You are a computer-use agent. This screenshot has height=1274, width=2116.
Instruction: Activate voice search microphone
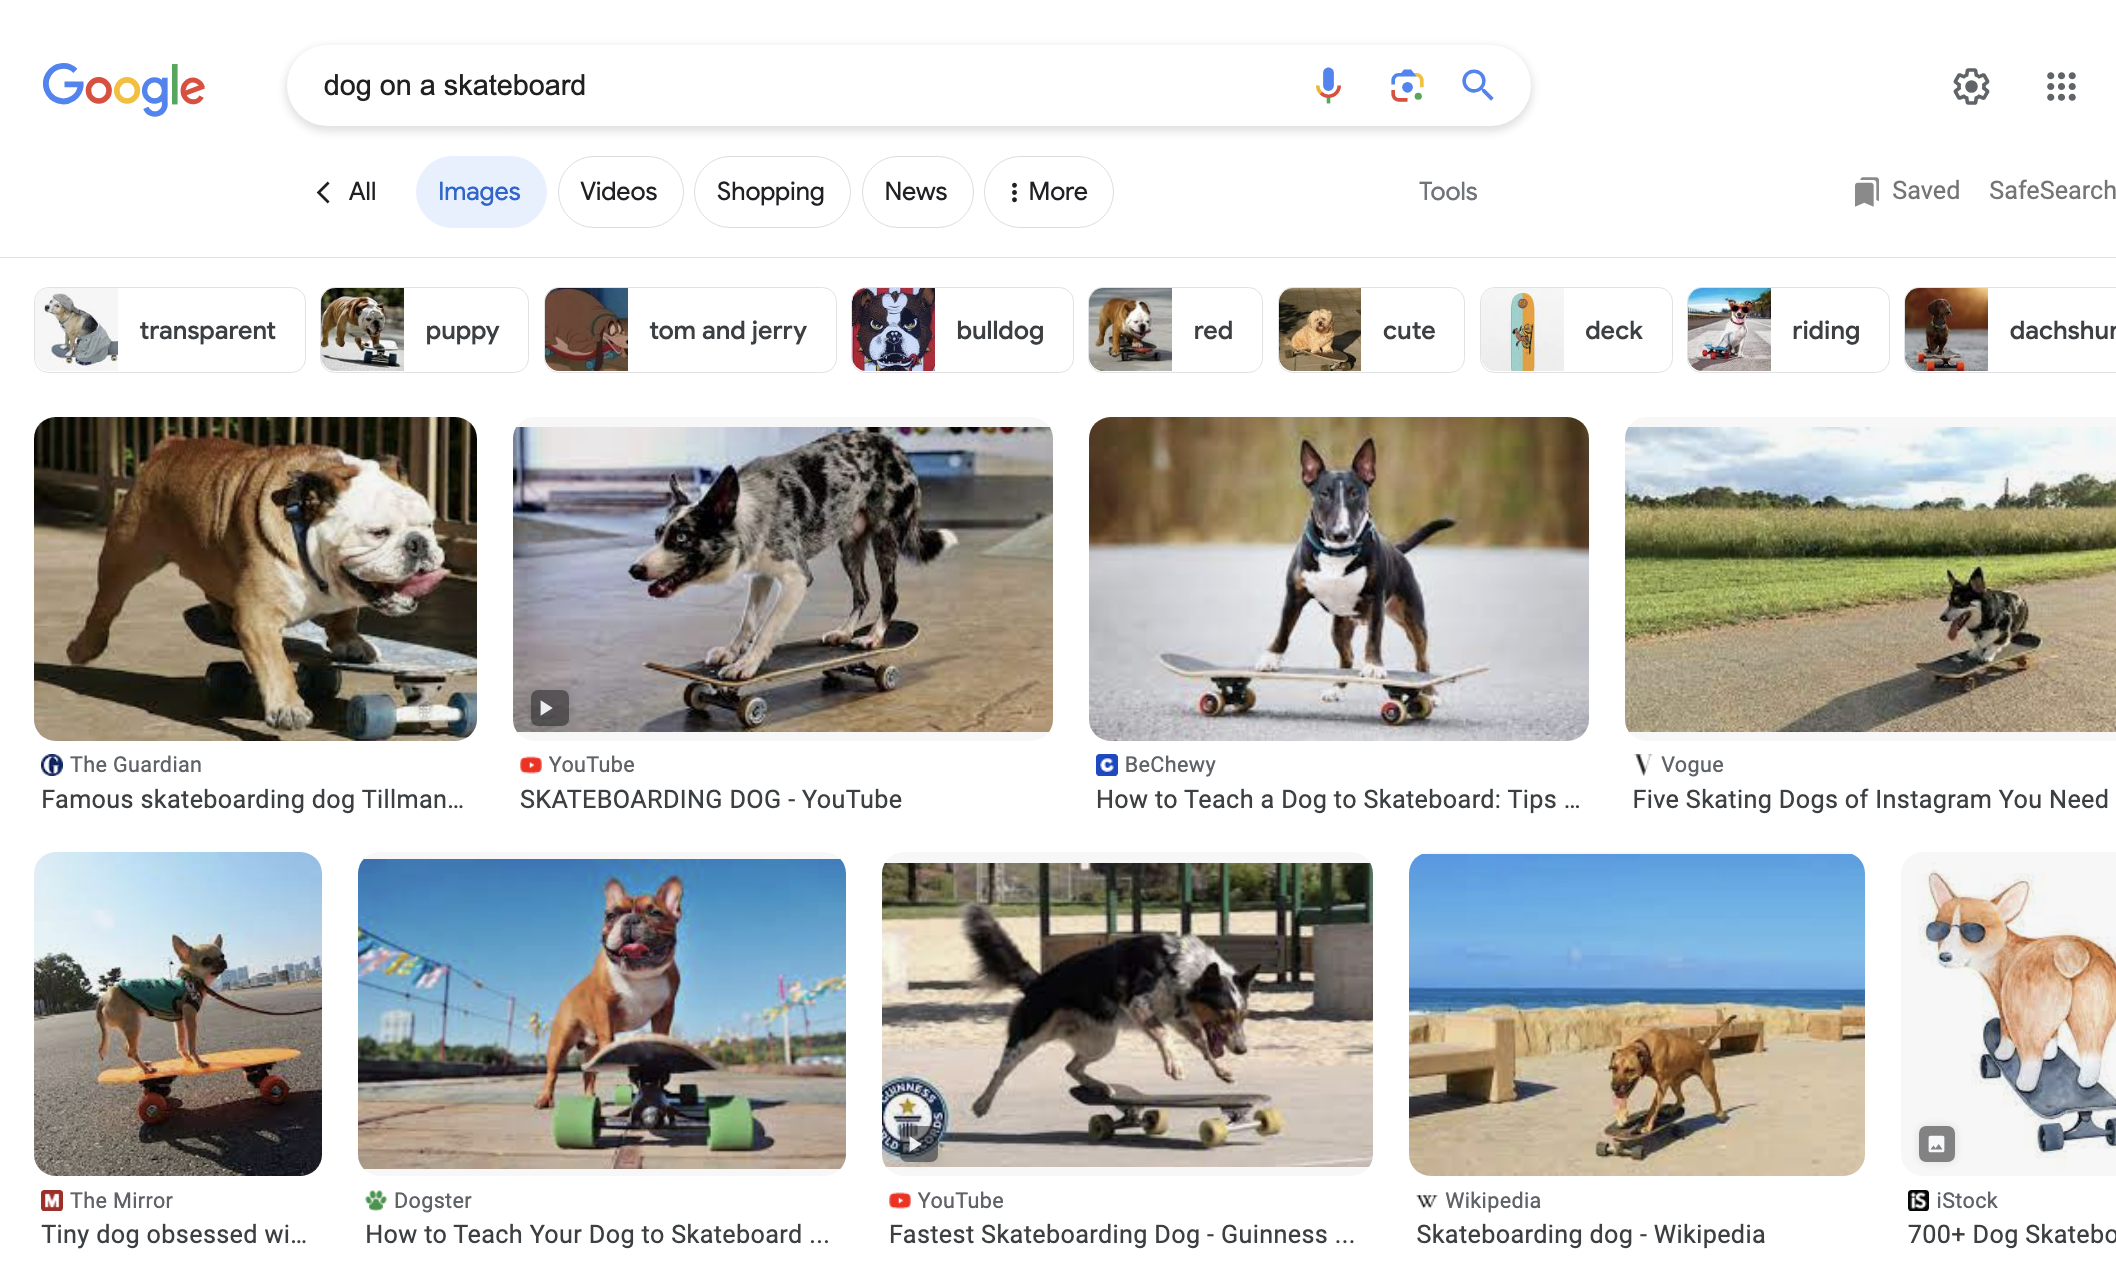[x=1327, y=85]
